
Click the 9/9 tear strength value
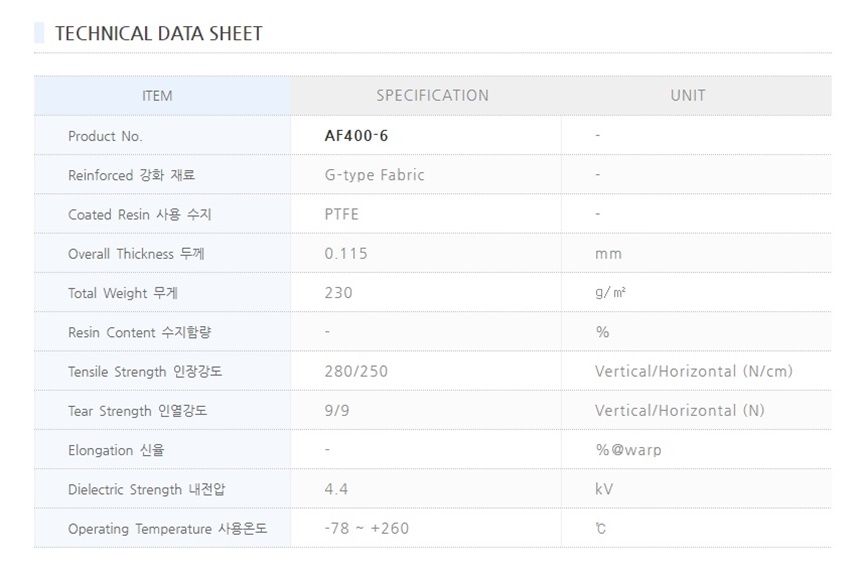pyautogui.click(x=335, y=411)
